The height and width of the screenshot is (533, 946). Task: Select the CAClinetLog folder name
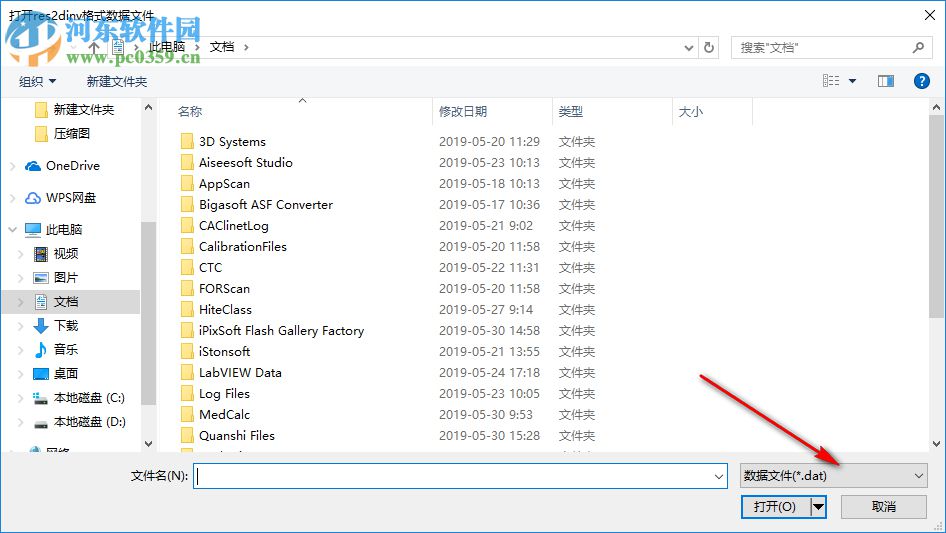(233, 226)
